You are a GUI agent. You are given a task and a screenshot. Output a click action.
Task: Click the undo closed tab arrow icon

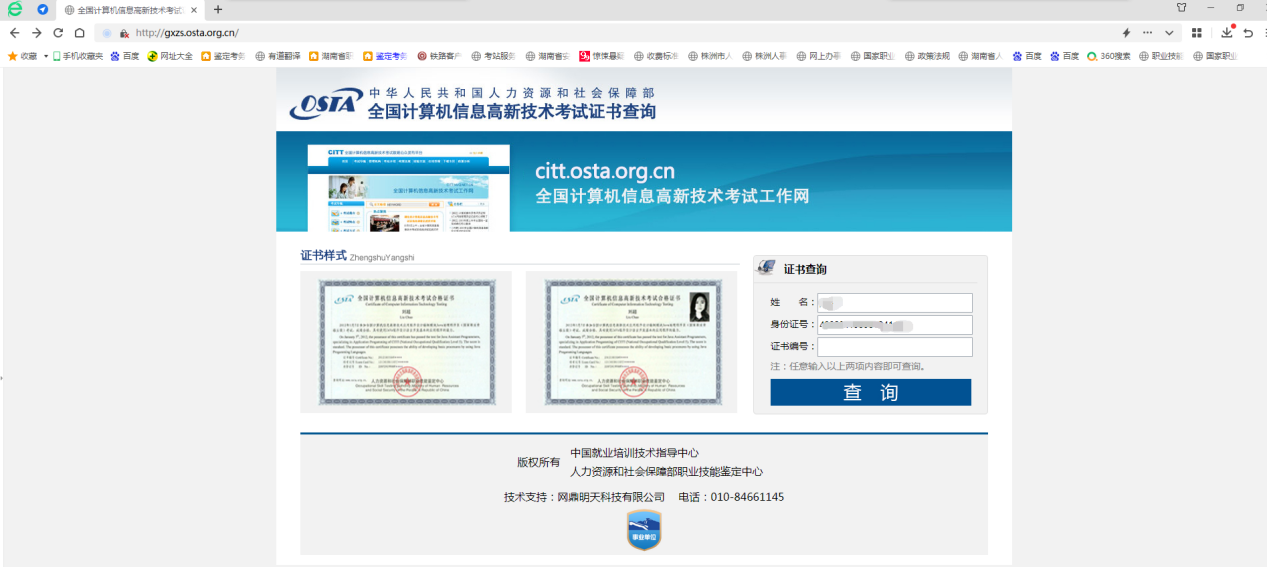[1248, 33]
